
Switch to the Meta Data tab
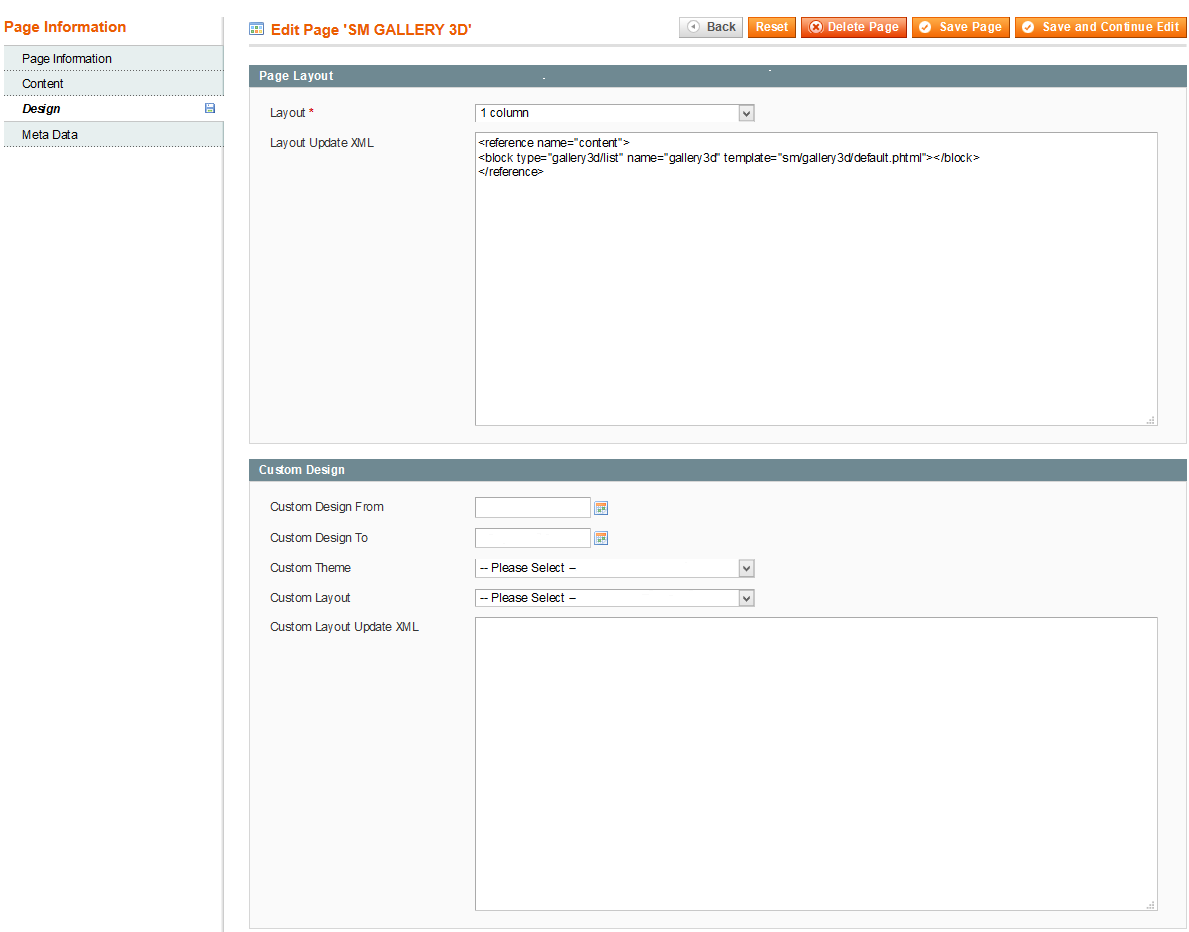coord(114,134)
